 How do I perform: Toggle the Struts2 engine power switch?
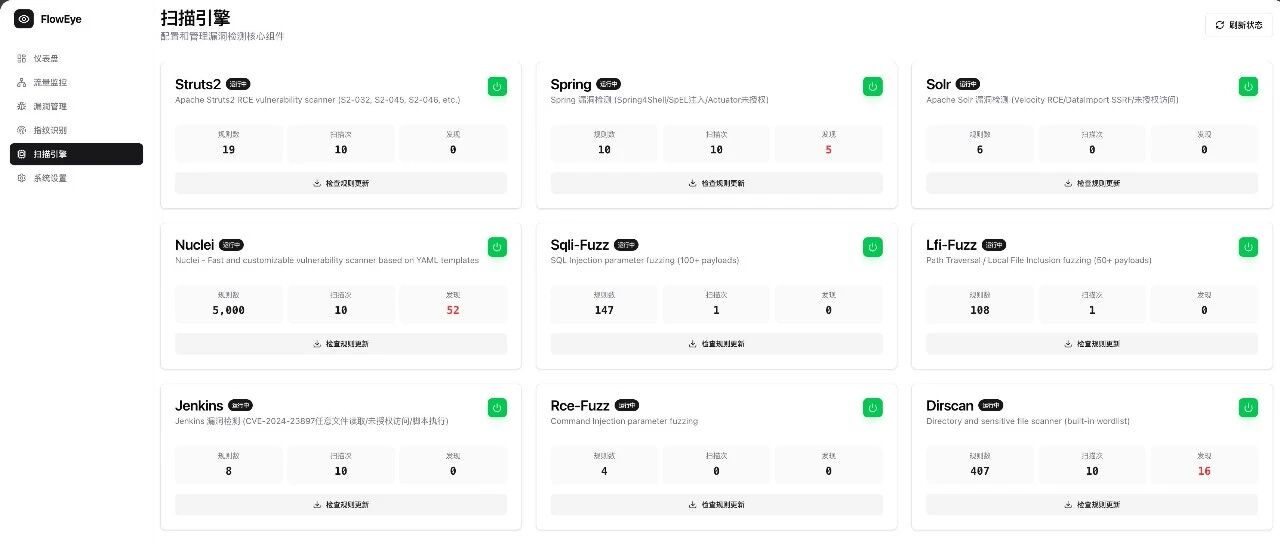click(x=497, y=87)
